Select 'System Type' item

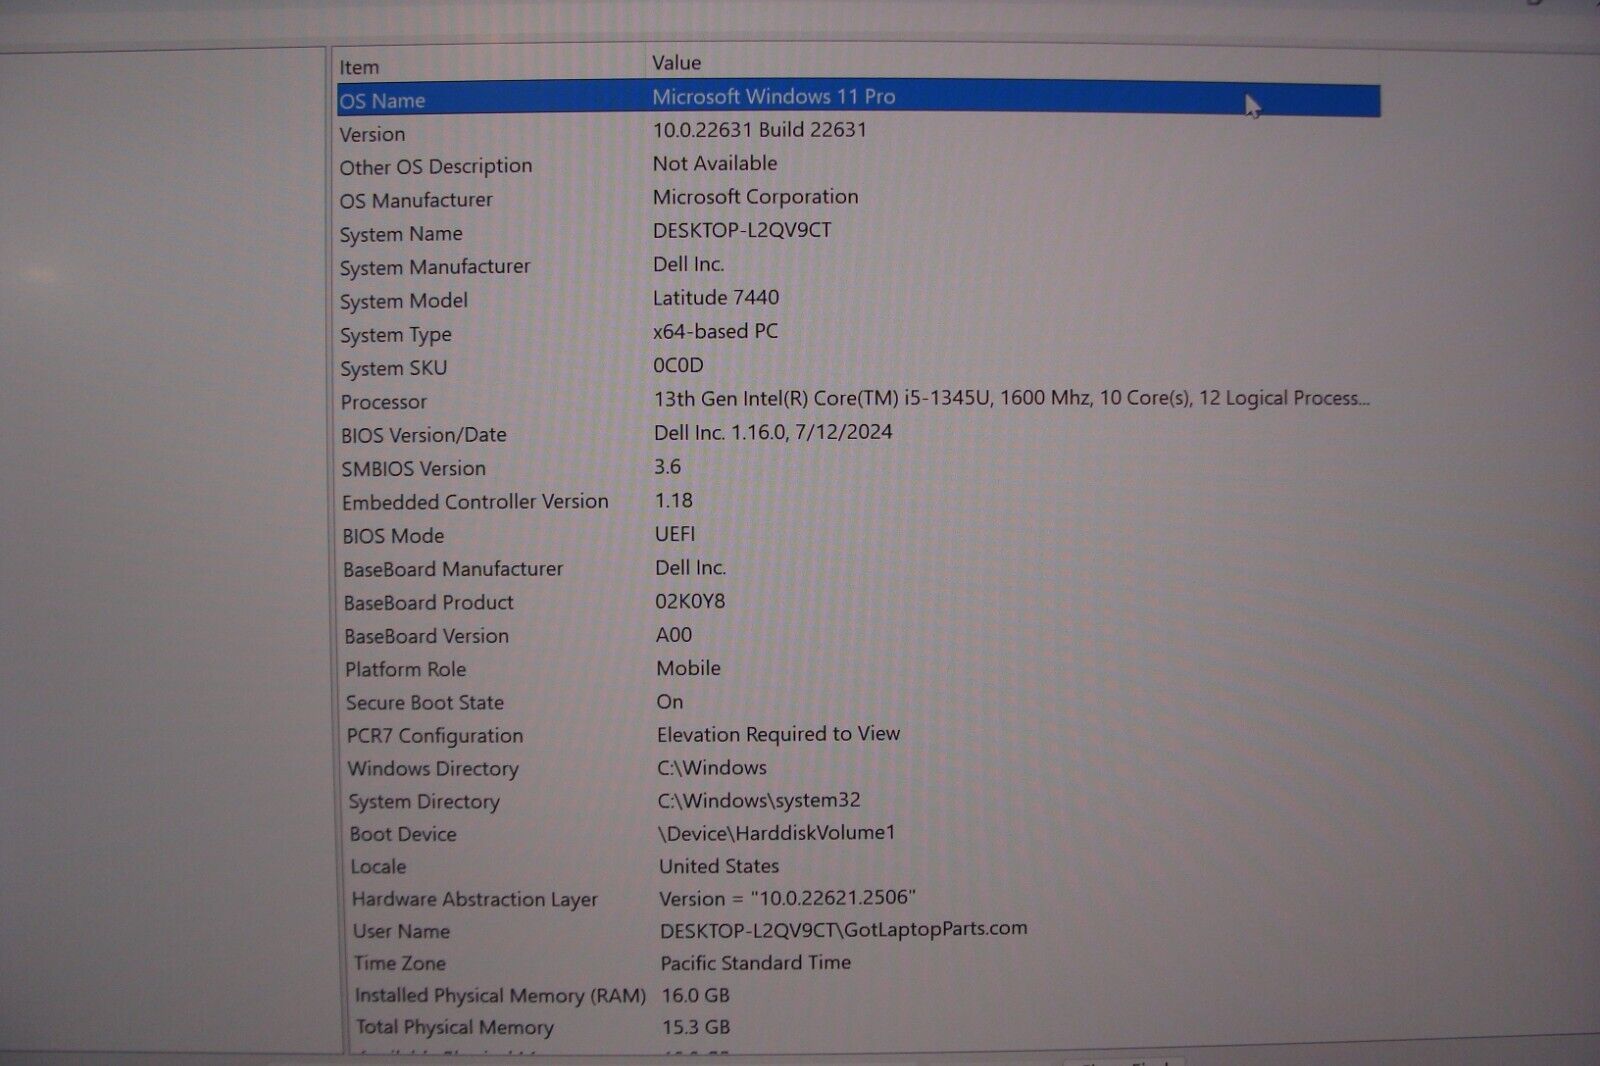click(x=396, y=335)
